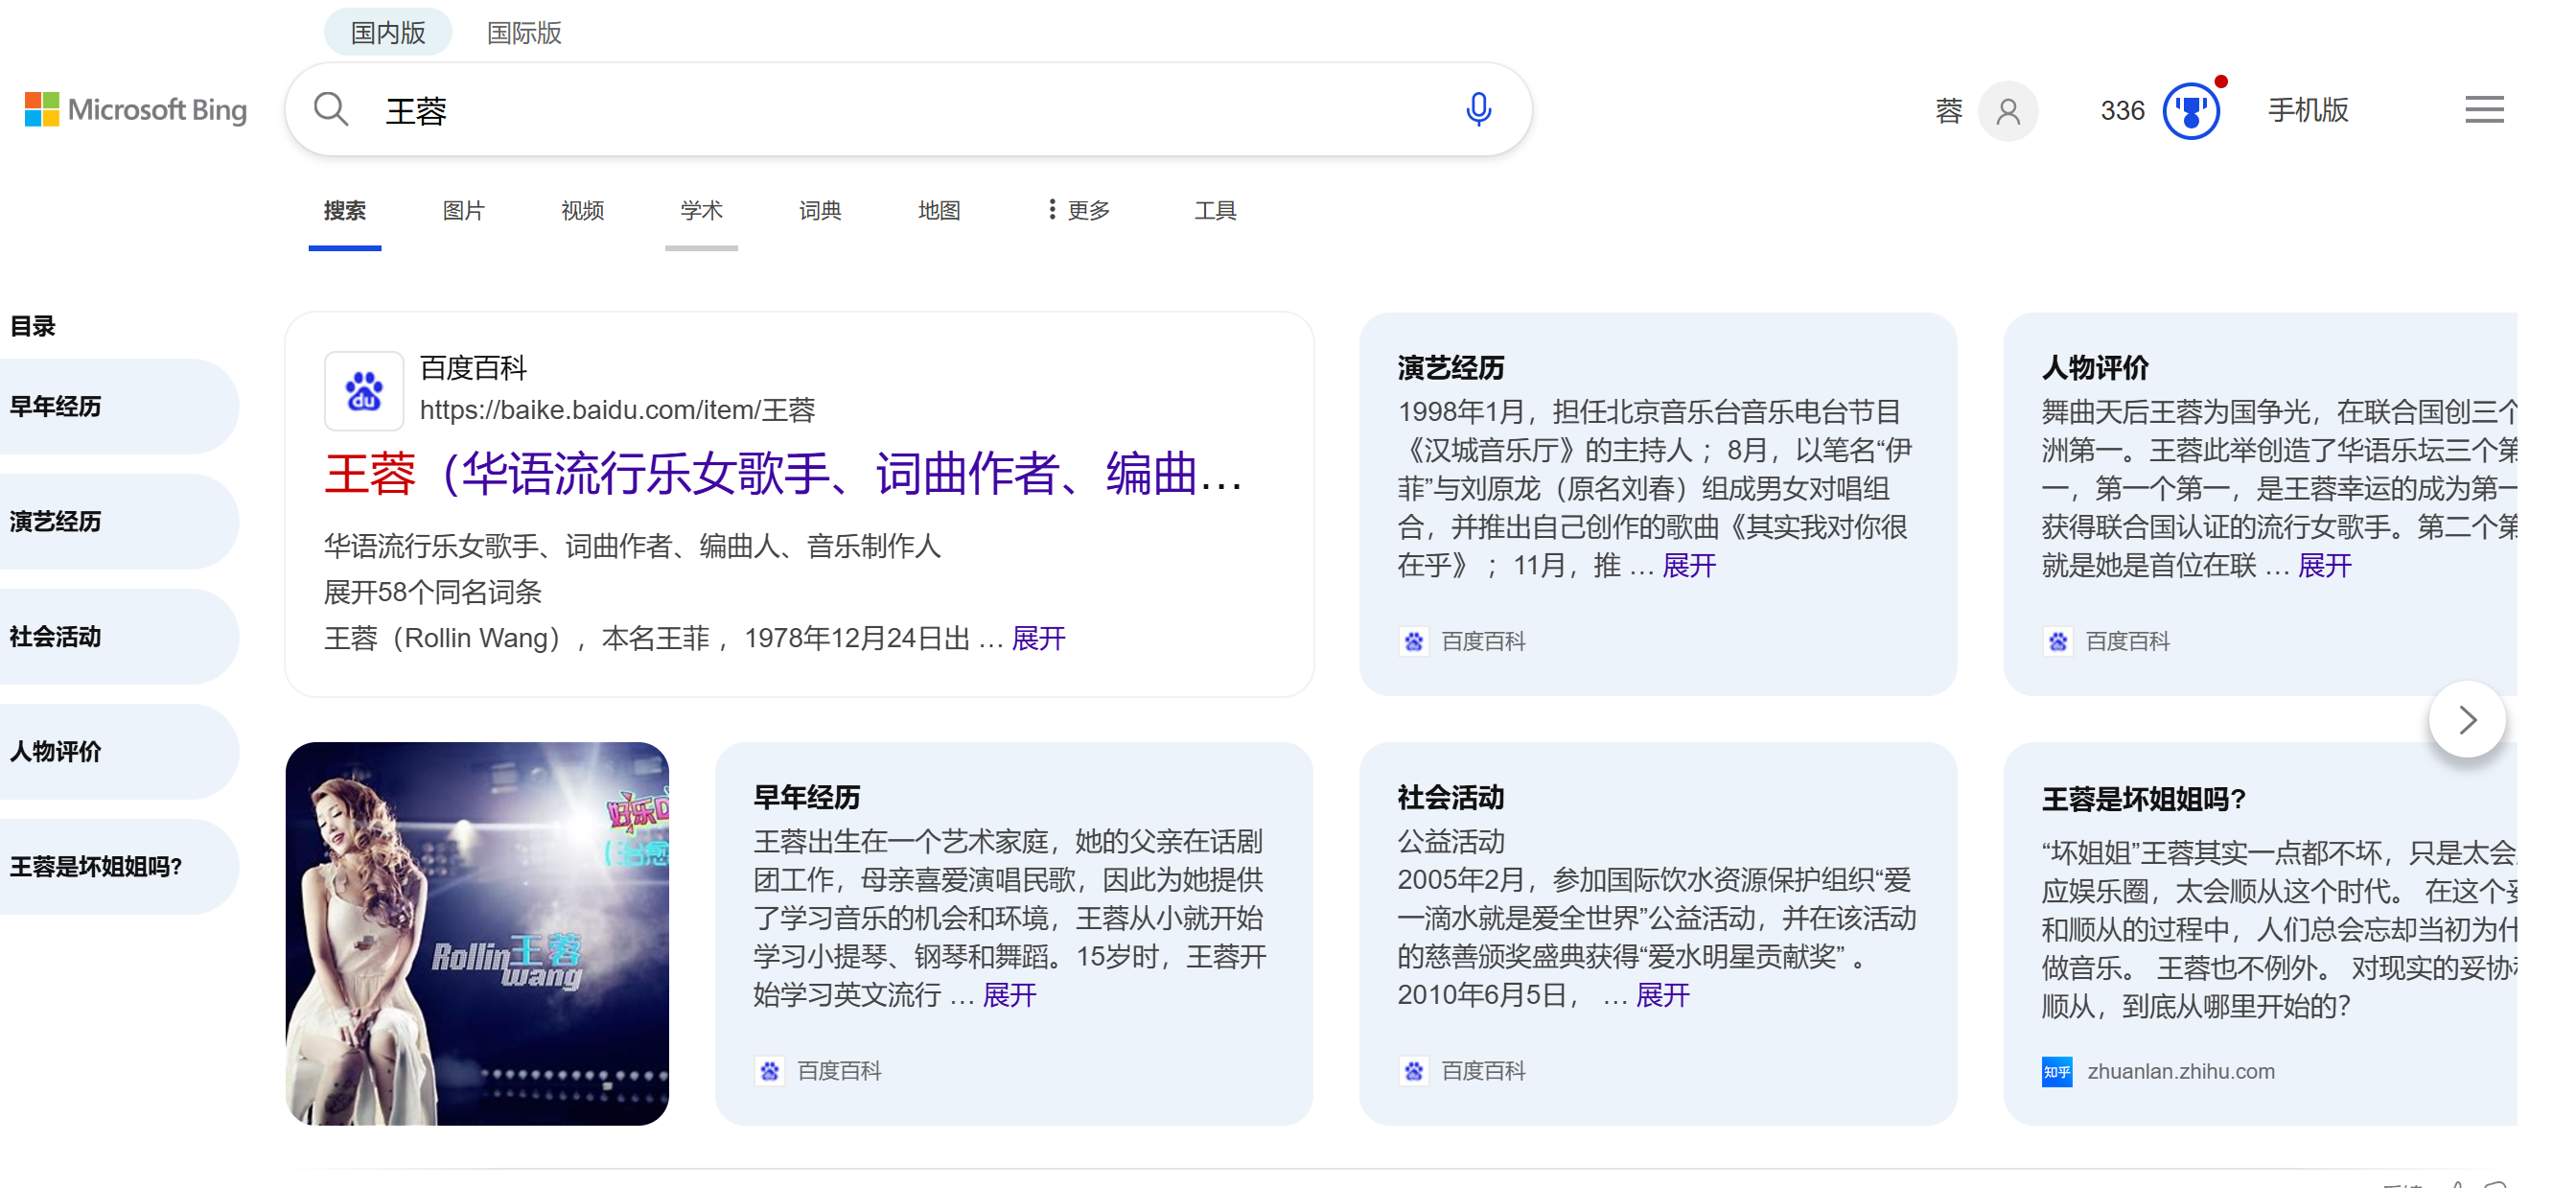
Task: Open the 学术 tab
Action: point(701,210)
